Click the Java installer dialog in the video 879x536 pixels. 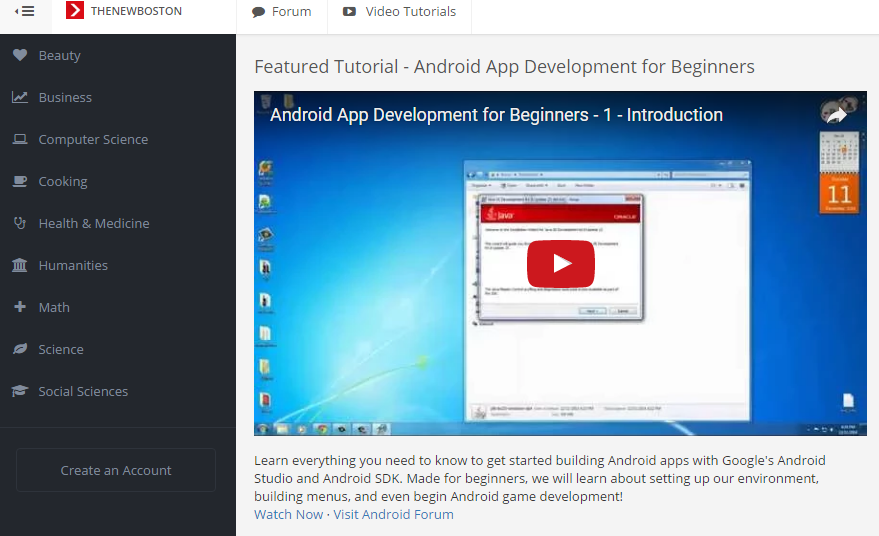click(x=561, y=258)
